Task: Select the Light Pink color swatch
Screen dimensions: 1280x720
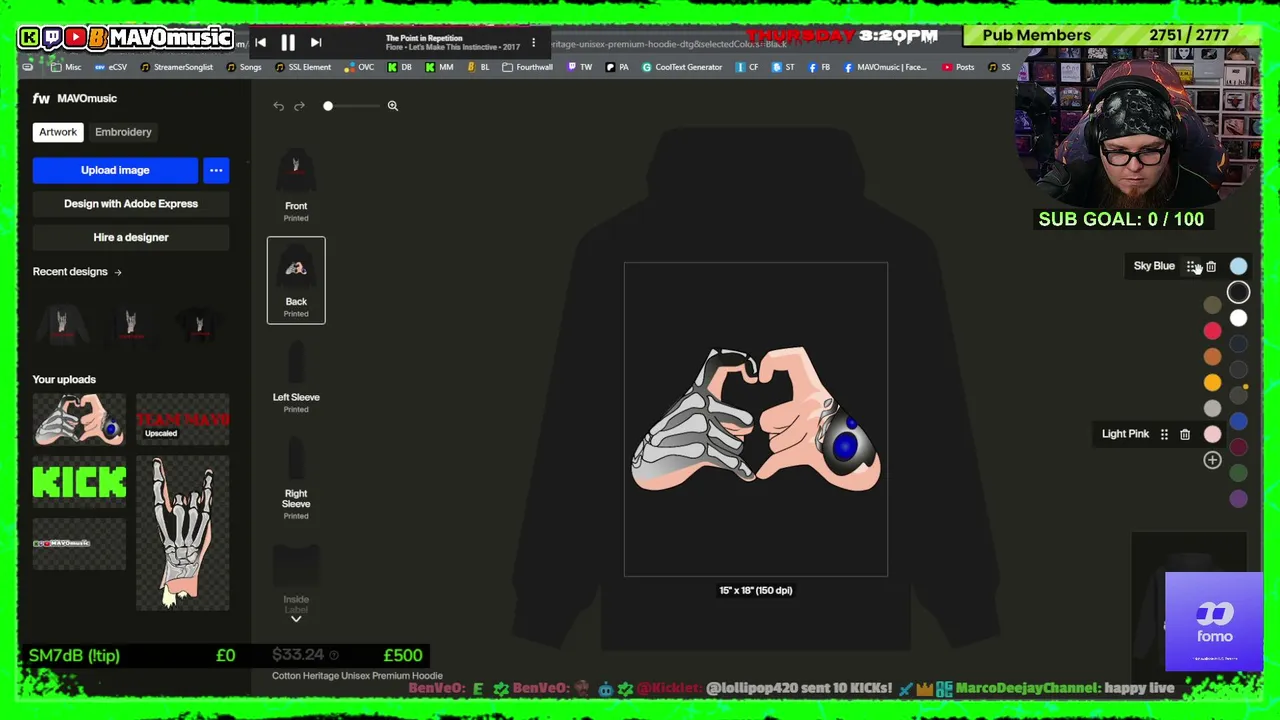Action: click(x=1212, y=434)
